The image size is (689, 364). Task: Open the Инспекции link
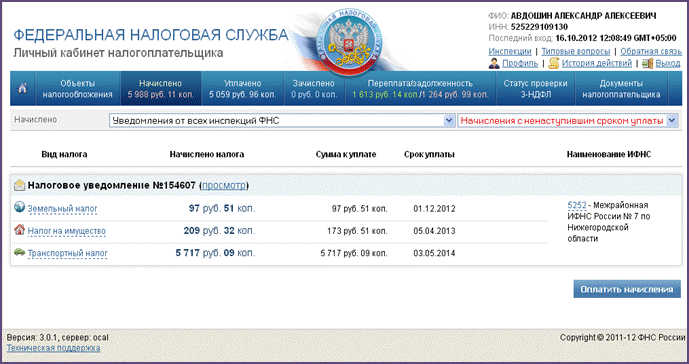(510, 51)
